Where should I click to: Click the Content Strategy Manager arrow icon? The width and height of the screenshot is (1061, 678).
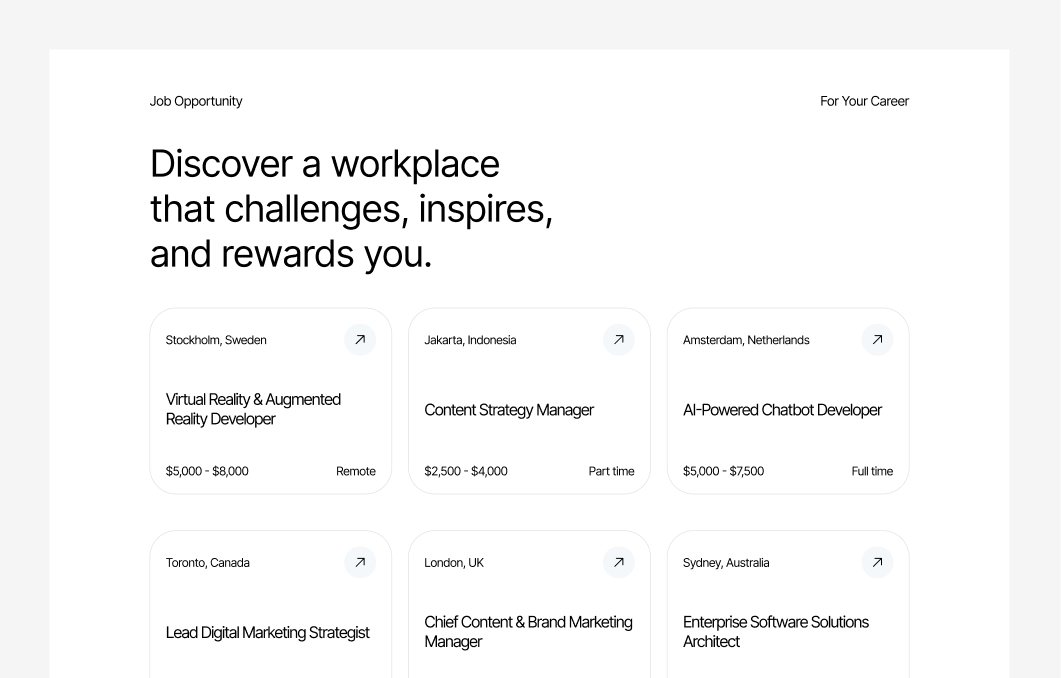[x=619, y=340]
